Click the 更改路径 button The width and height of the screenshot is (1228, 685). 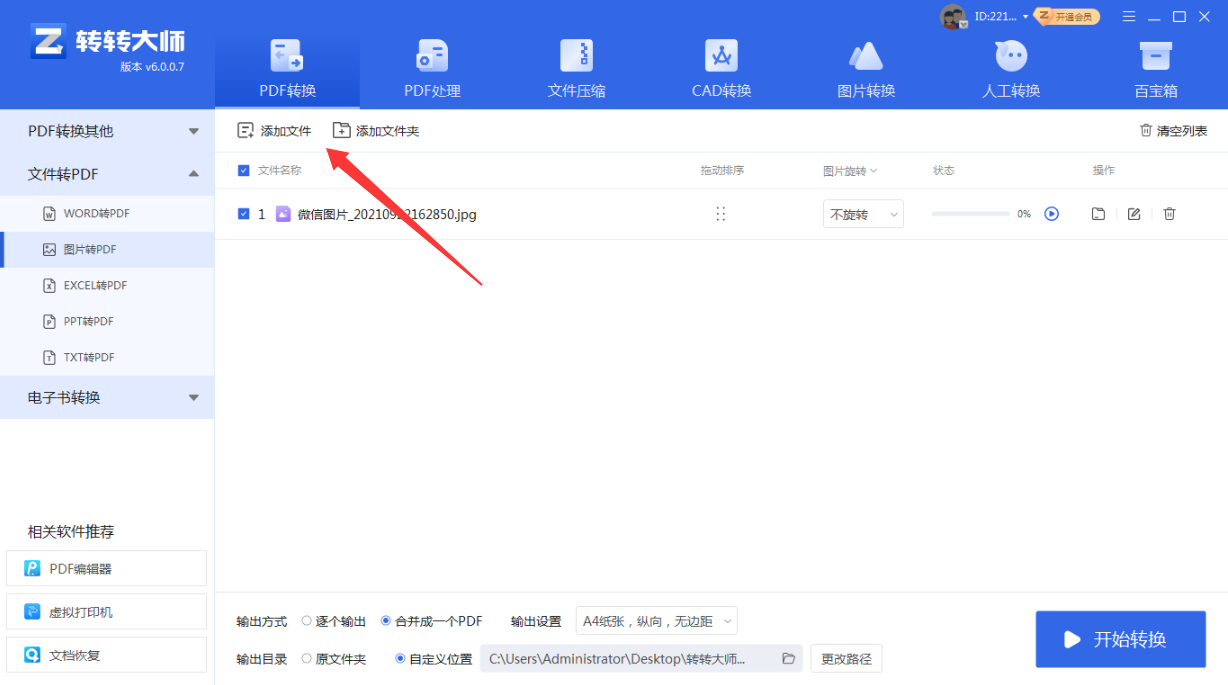846,659
